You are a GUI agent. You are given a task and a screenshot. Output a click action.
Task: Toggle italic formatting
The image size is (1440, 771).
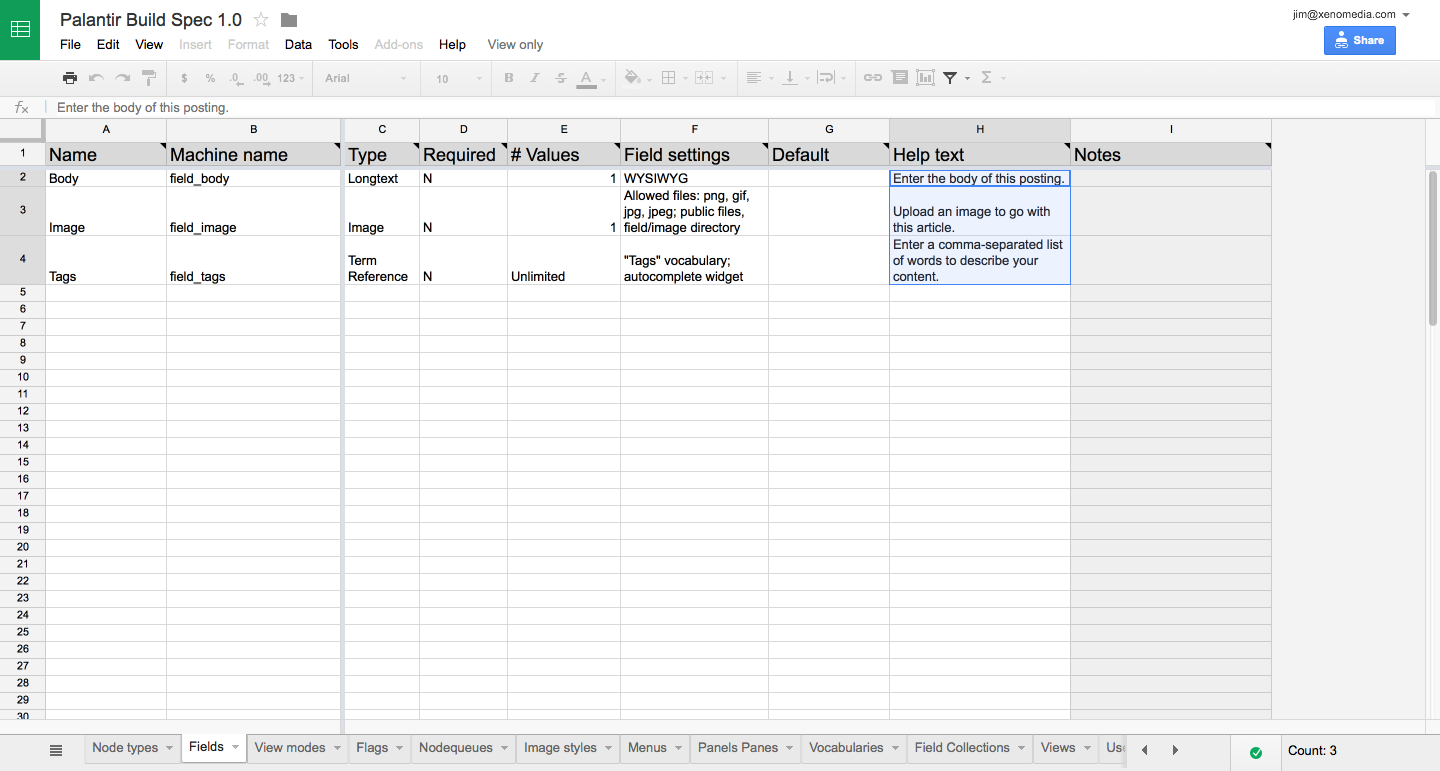[535, 78]
